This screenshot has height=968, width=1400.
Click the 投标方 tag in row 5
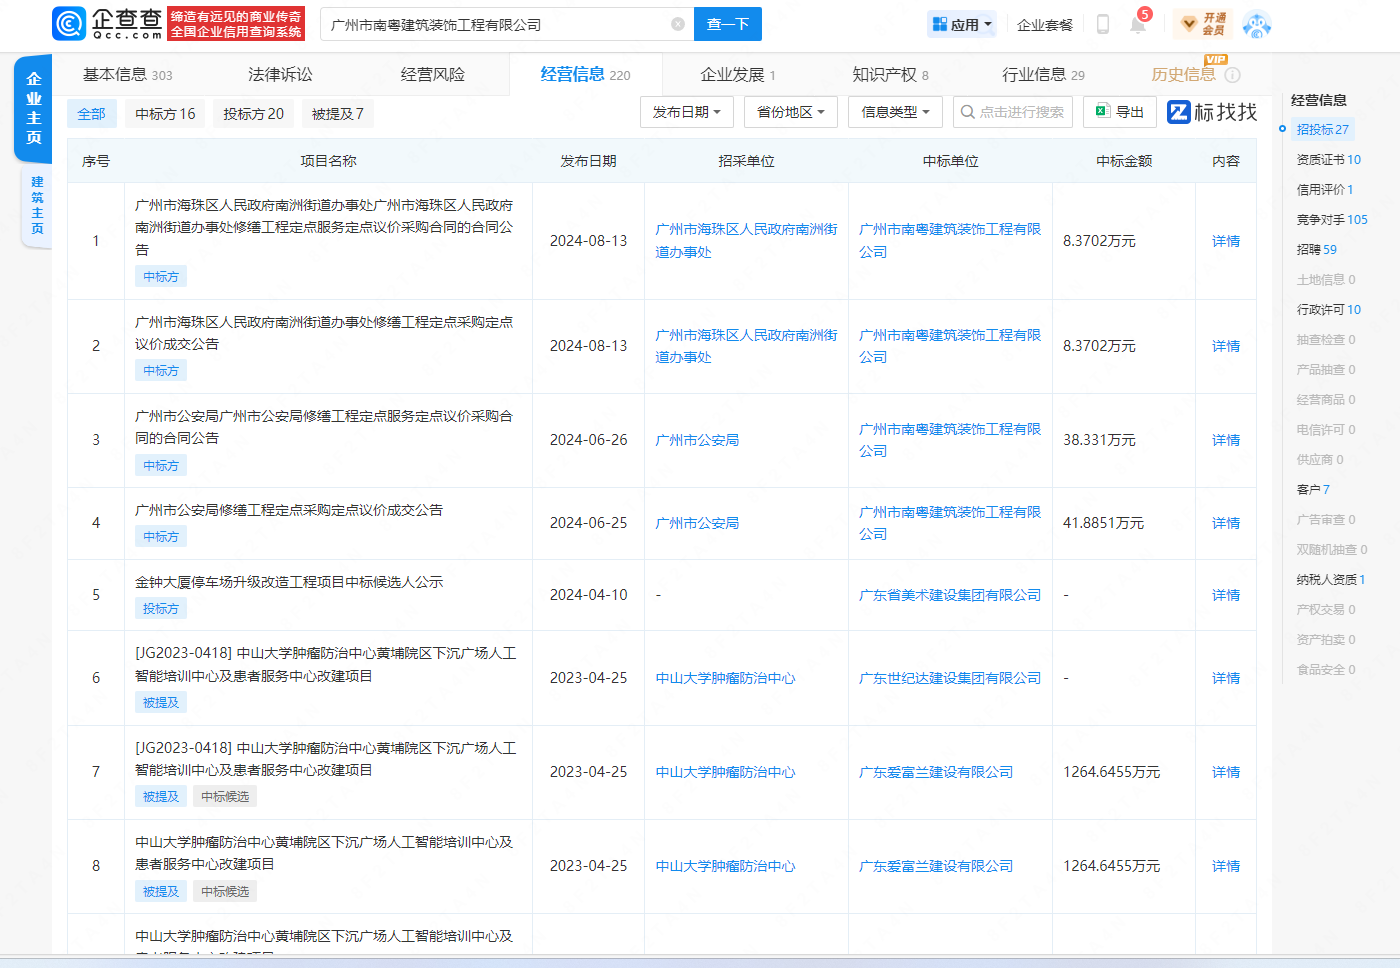(161, 609)
